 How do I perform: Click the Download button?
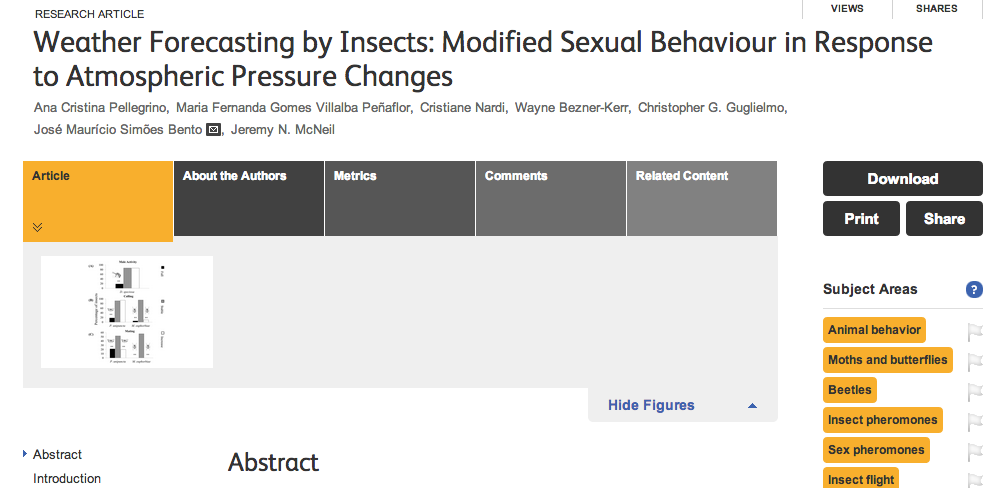tap(903, 178)
